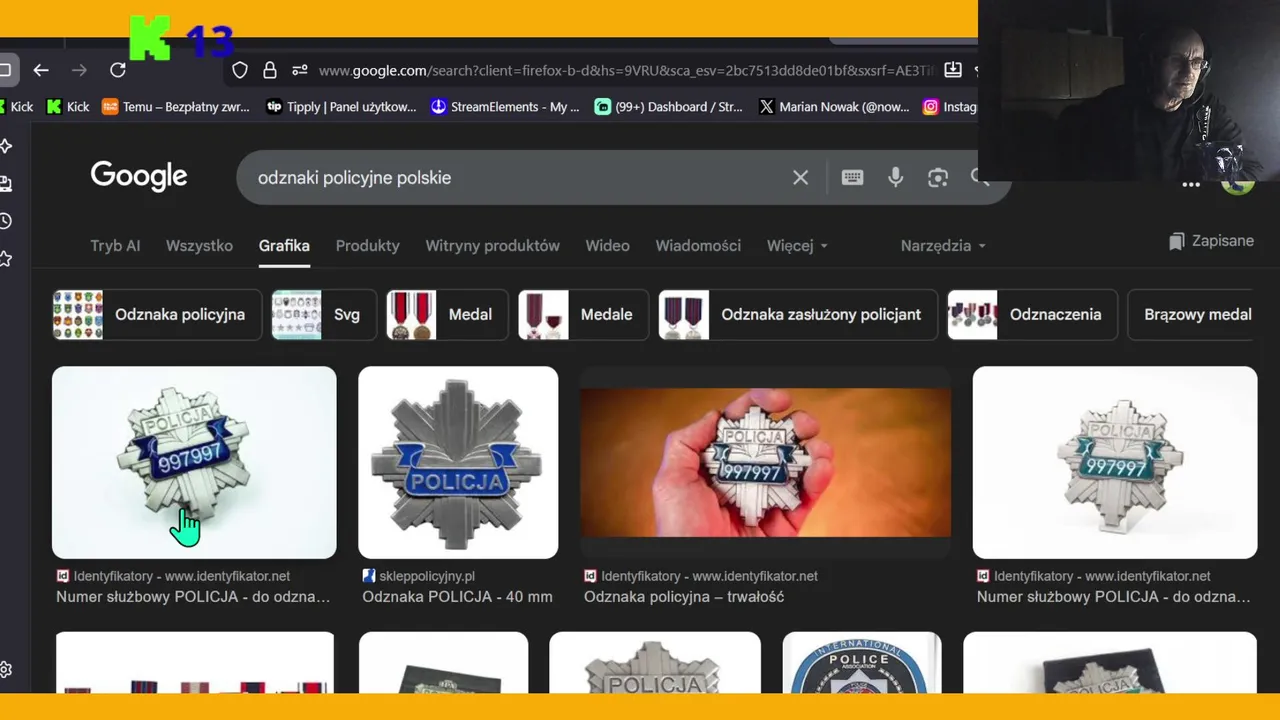1280x720 pixels.
Task: Open the sidebar settings gear icon
Action: click(x=5, y=669)
